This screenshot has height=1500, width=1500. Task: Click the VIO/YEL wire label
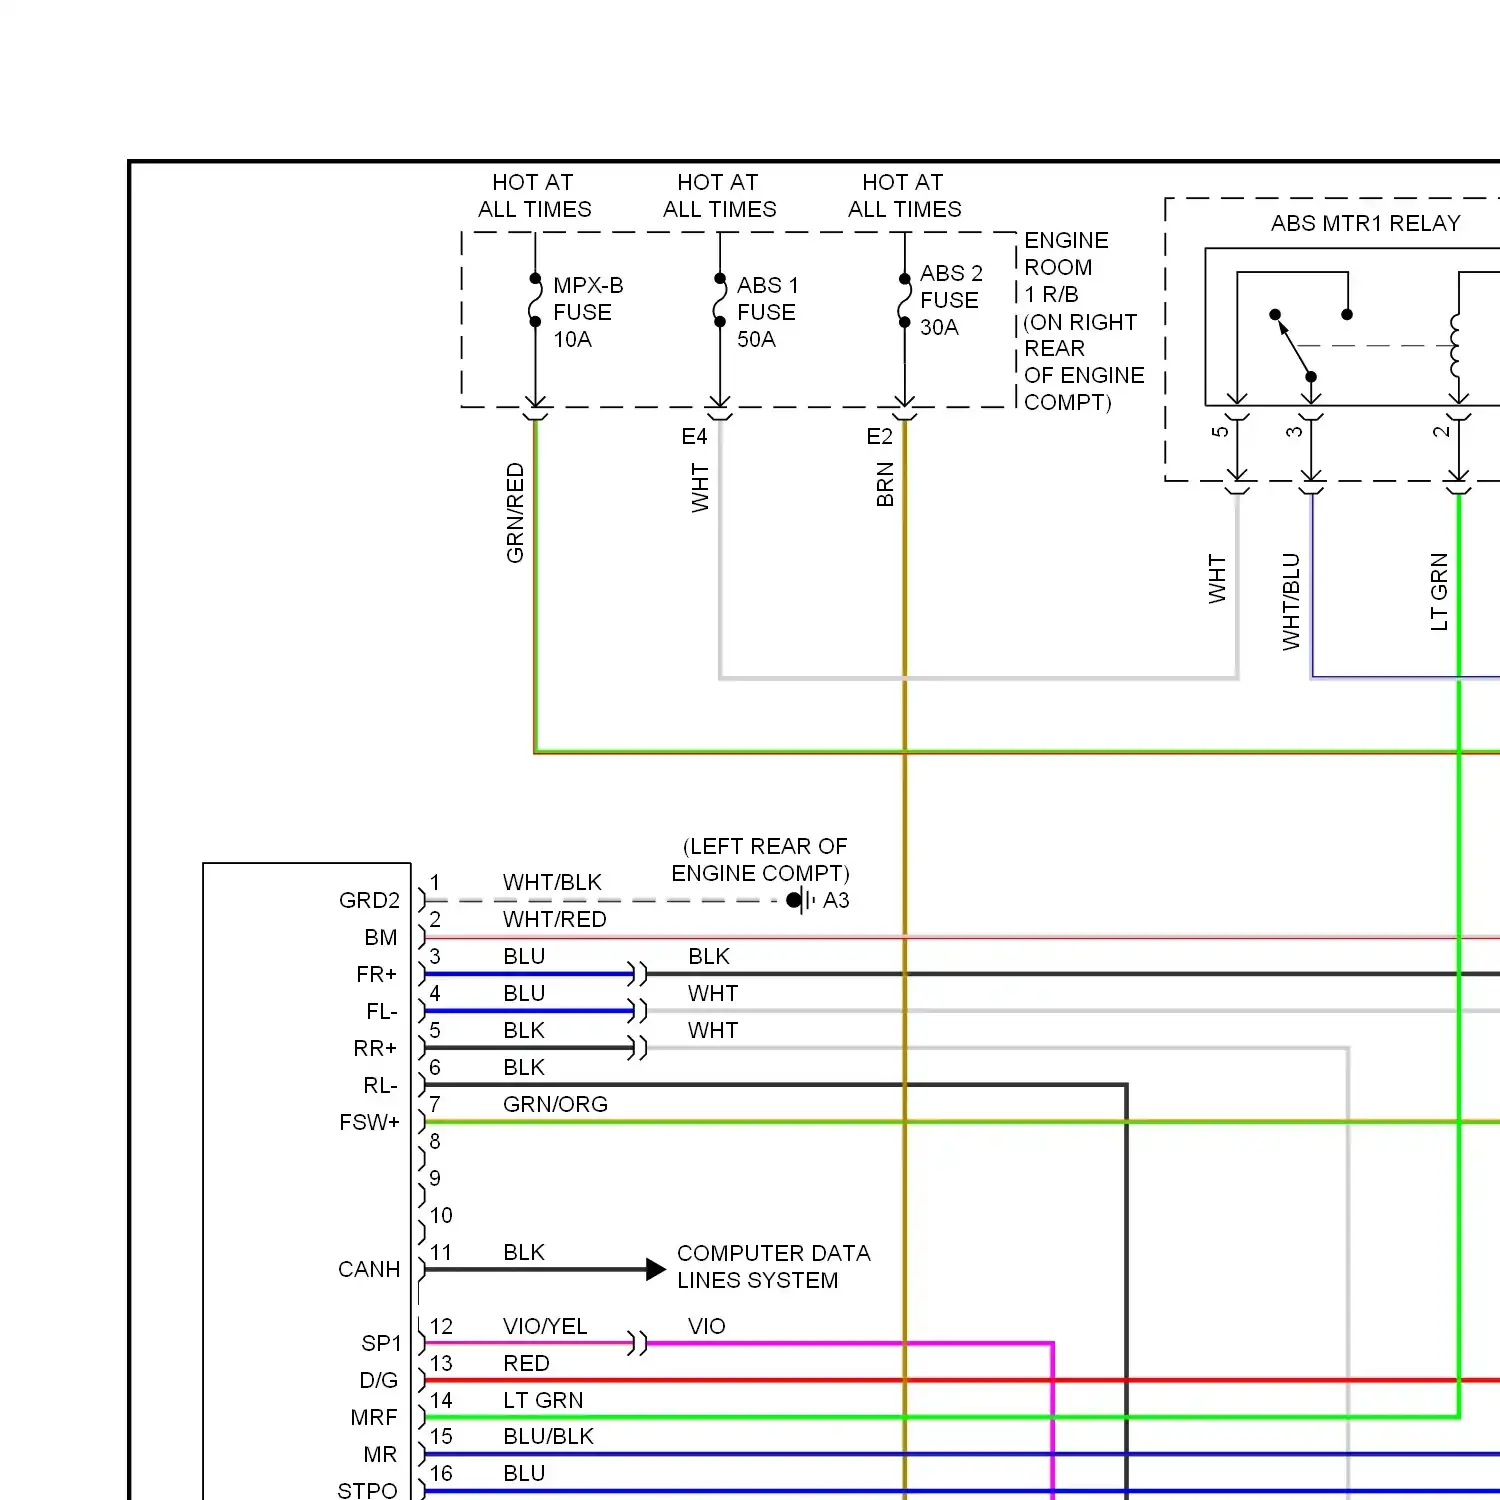tap(545, 1326)
